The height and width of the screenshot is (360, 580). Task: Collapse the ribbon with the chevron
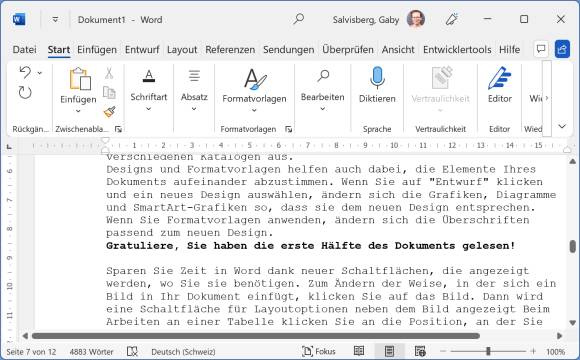[x=562, y=127]
